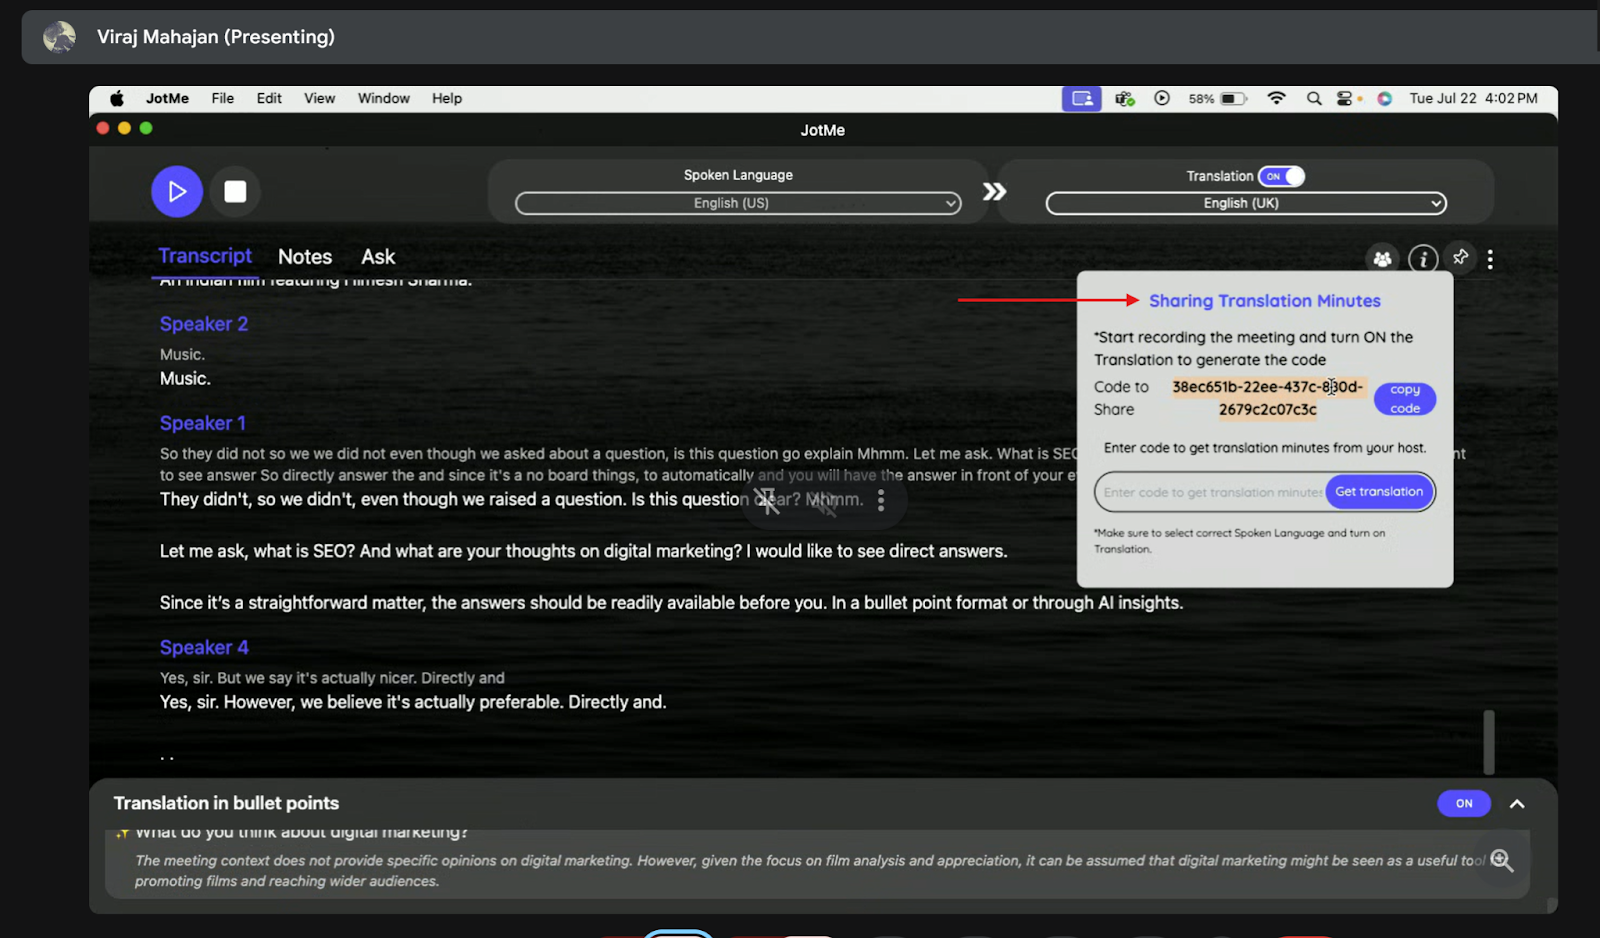Click the Wi-Fi icon in menu bar
The image size is (1600, 938).
[x=1276, y=98]
